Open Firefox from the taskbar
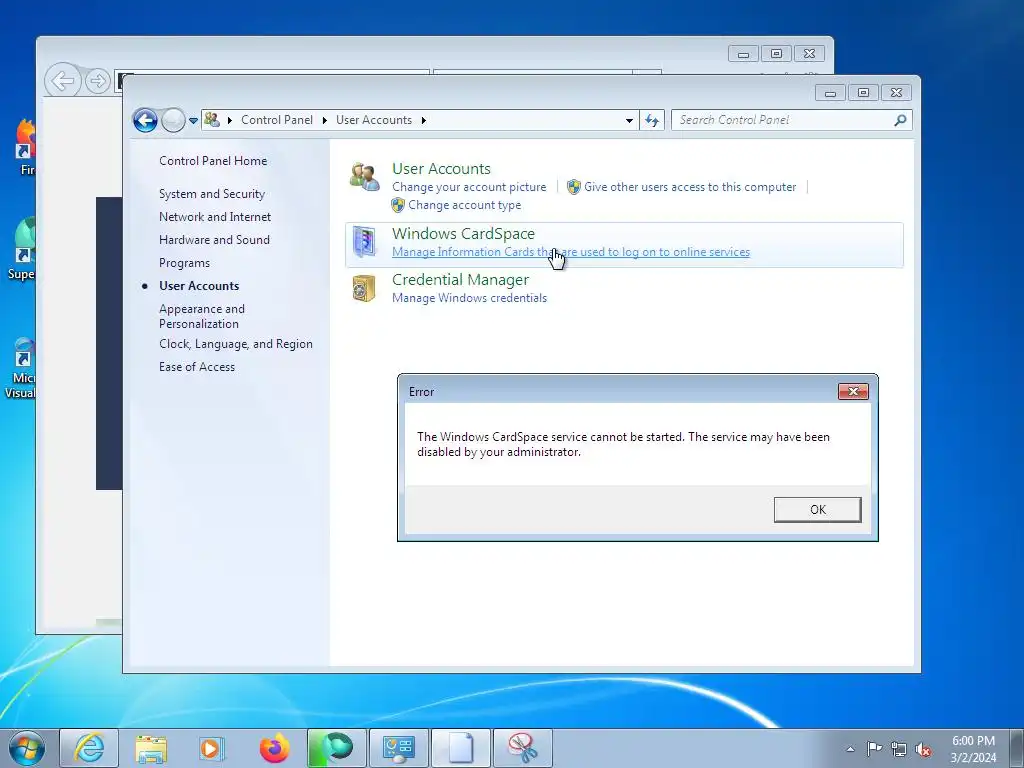Image resolution: width=1024 pixels, height=768 pixels. point(274,748)
